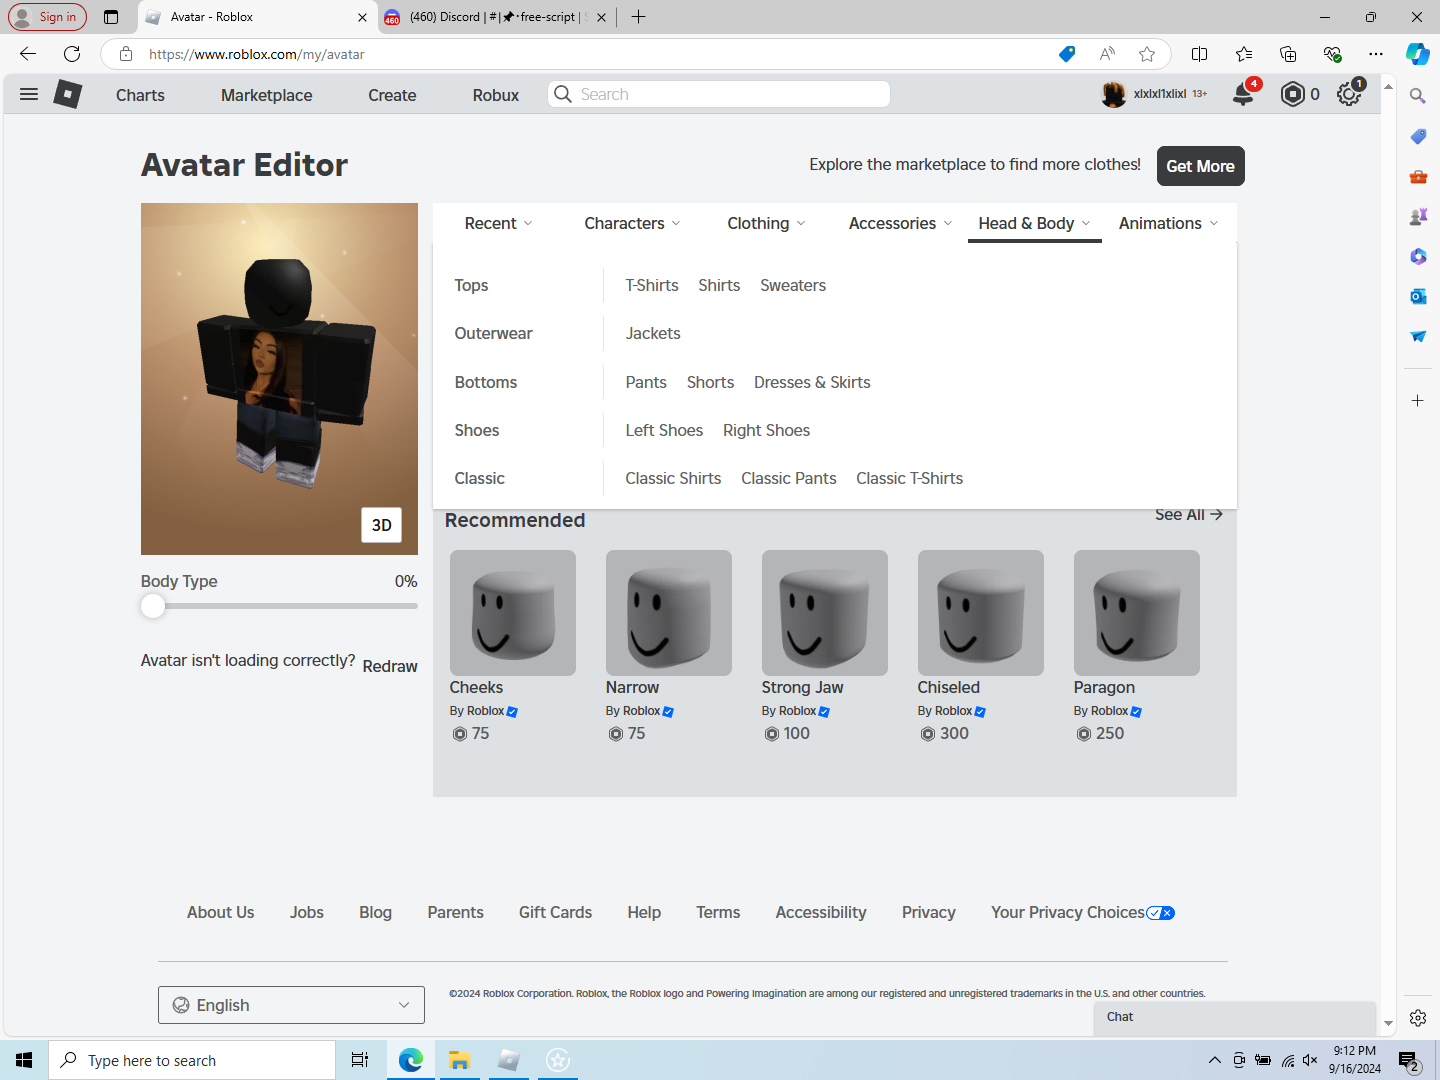Screen dimensions: 1440x1080
Task: Open the browser Settings and more menu
Action: (1376, 54)
